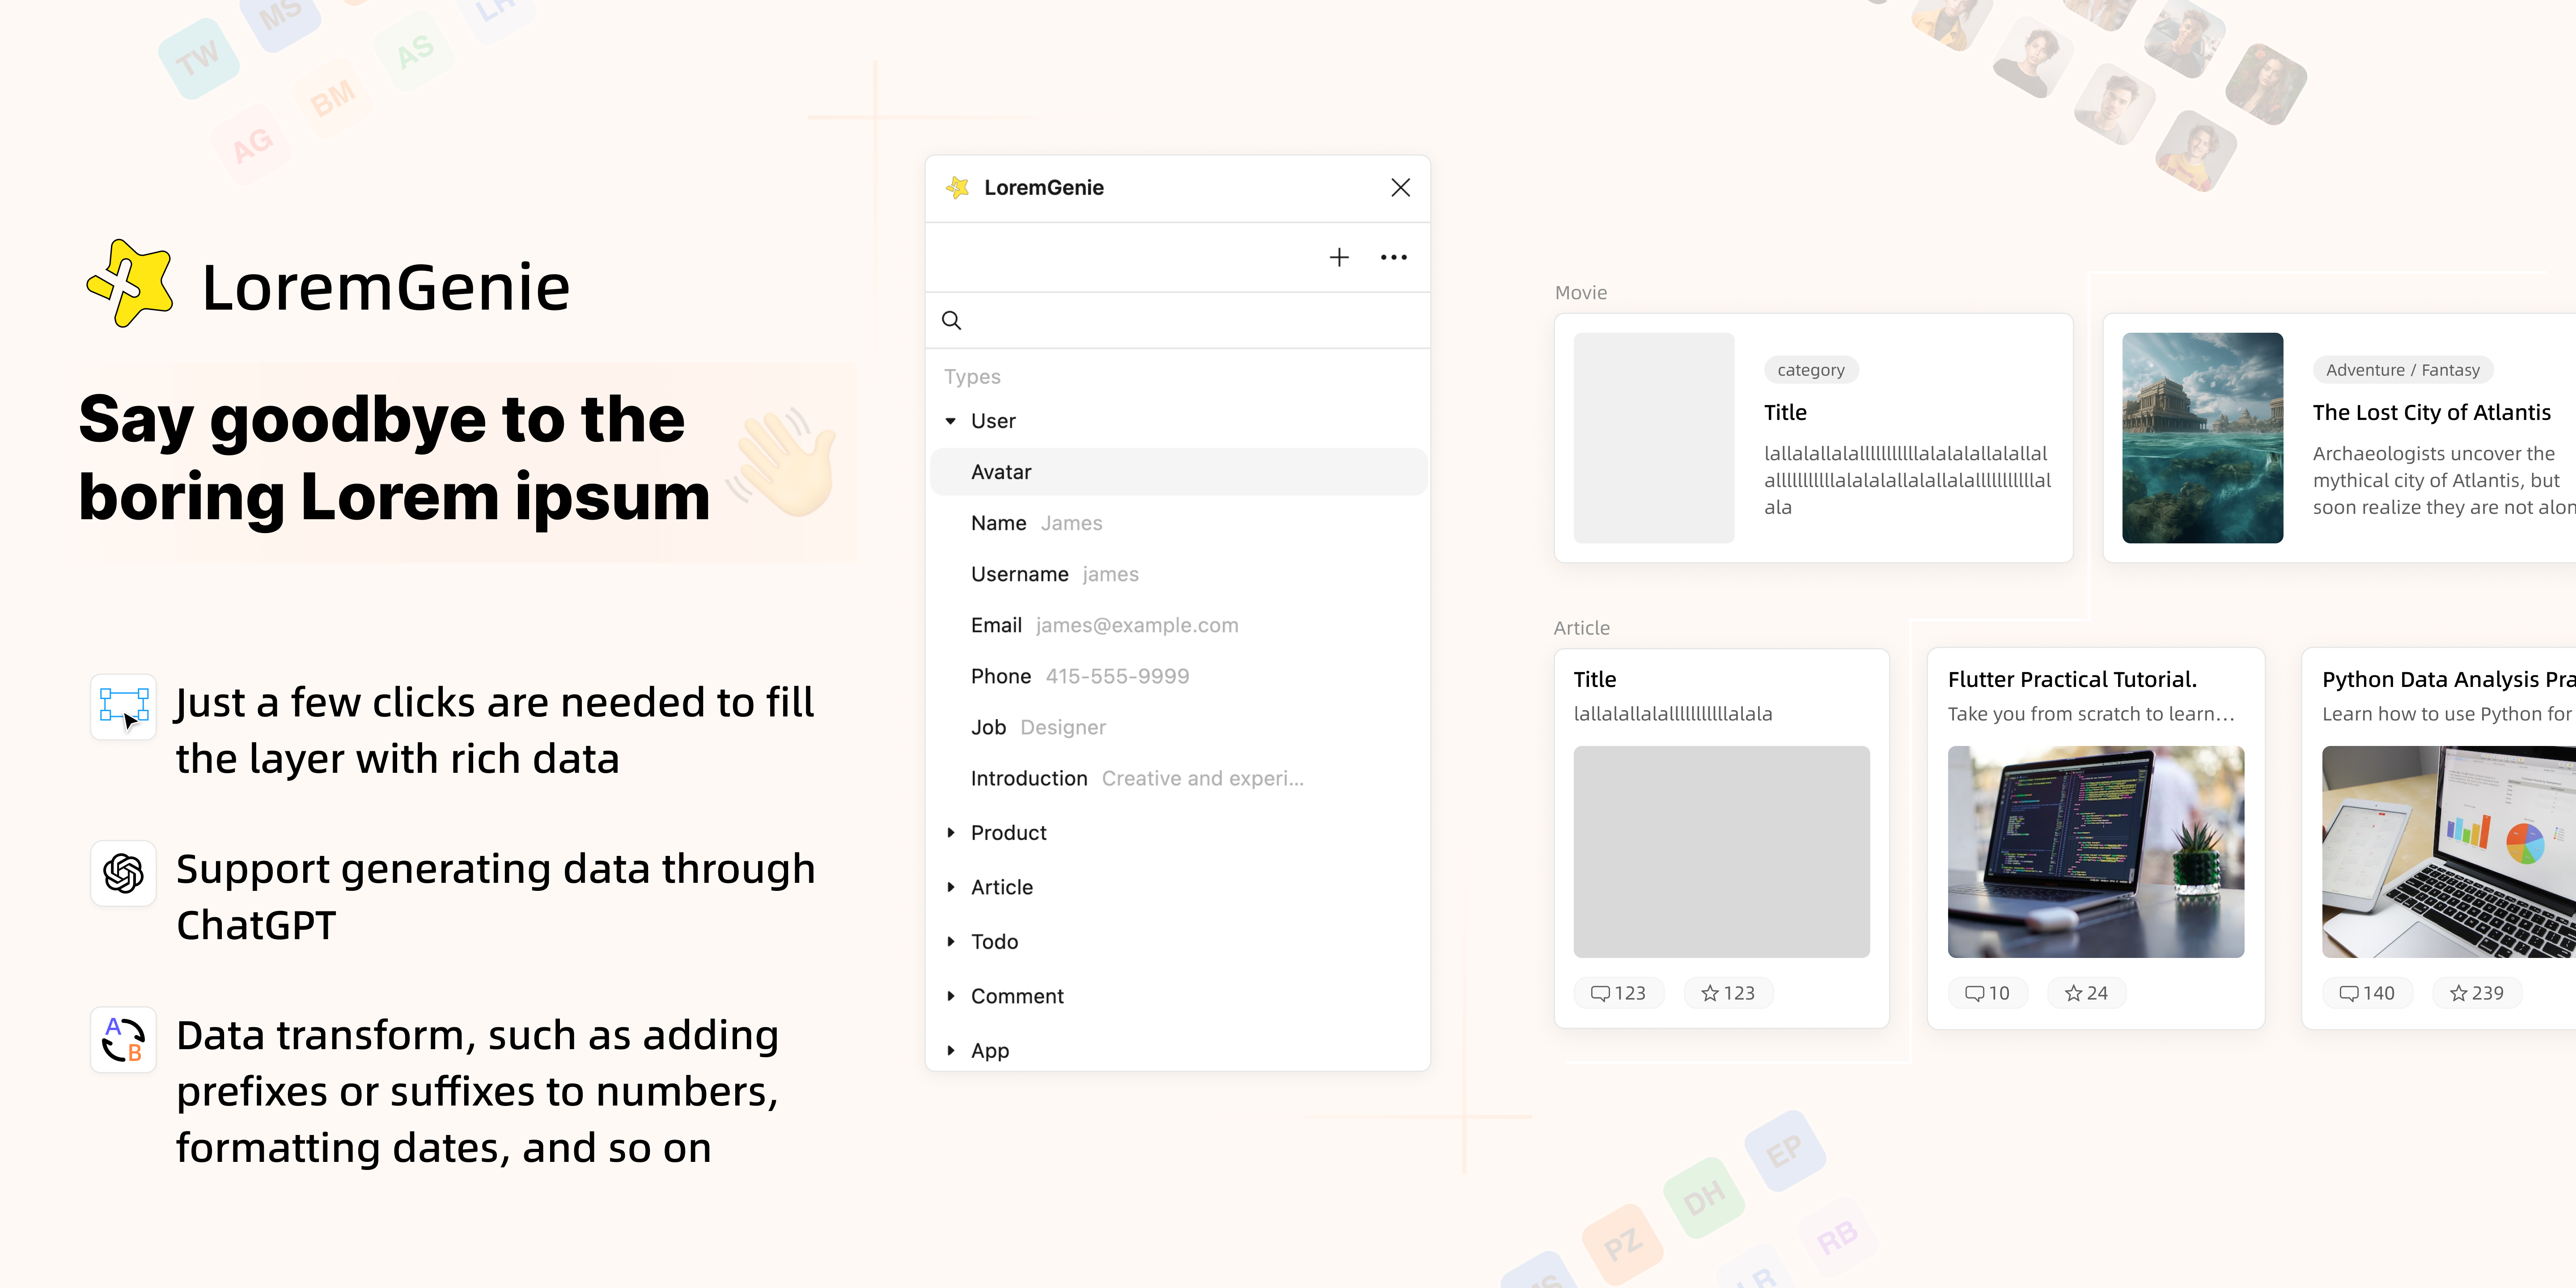The width and height of the screenshot is (2576, 1288).
Task: Click the BM initials avatar tile
Action: (x=333, y=98)
